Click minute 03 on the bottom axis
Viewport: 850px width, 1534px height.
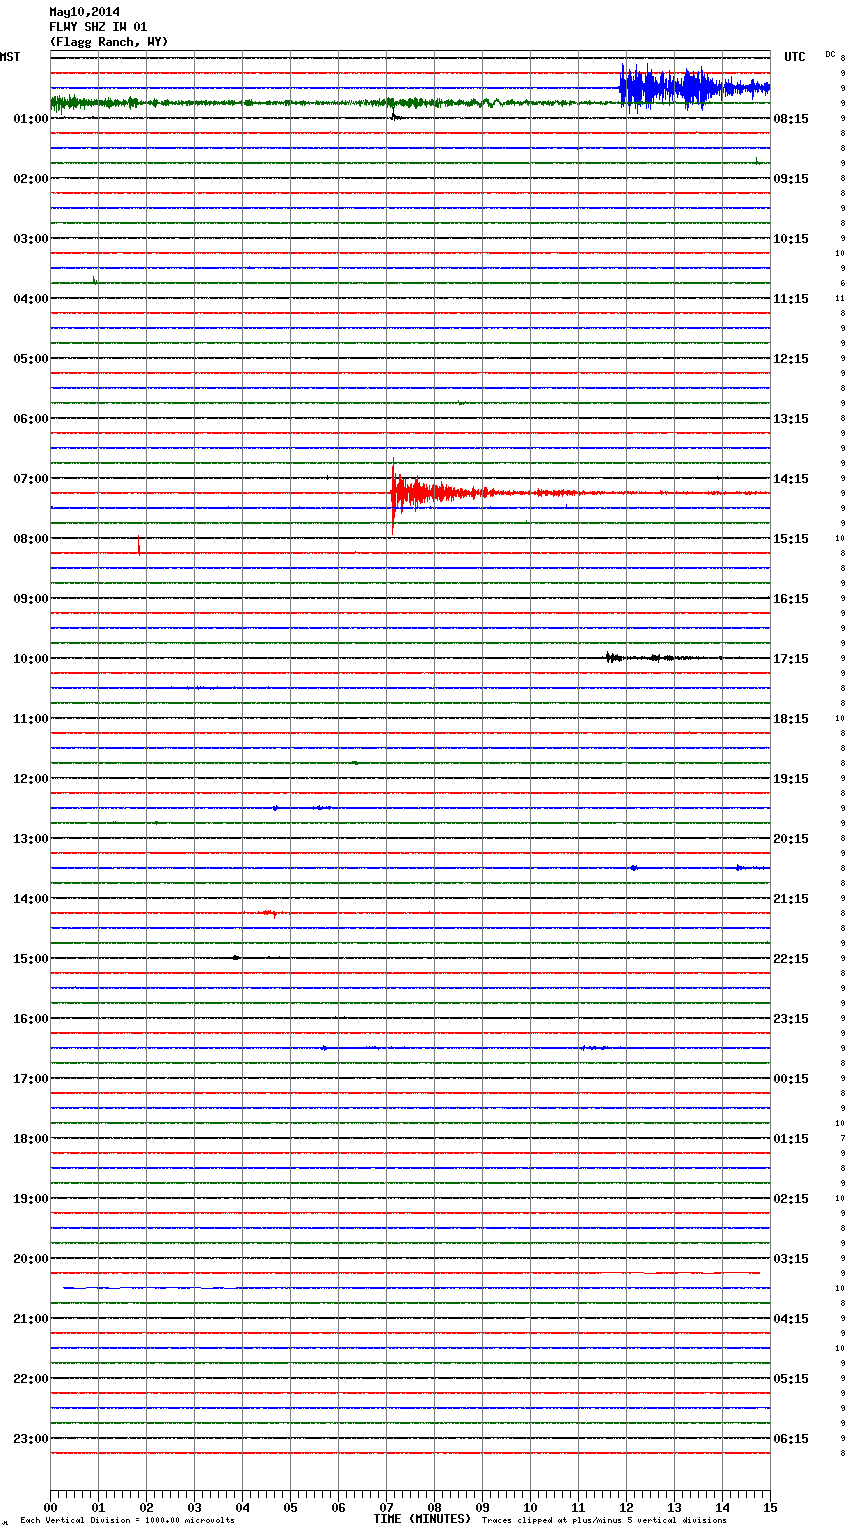point(194,1507)
